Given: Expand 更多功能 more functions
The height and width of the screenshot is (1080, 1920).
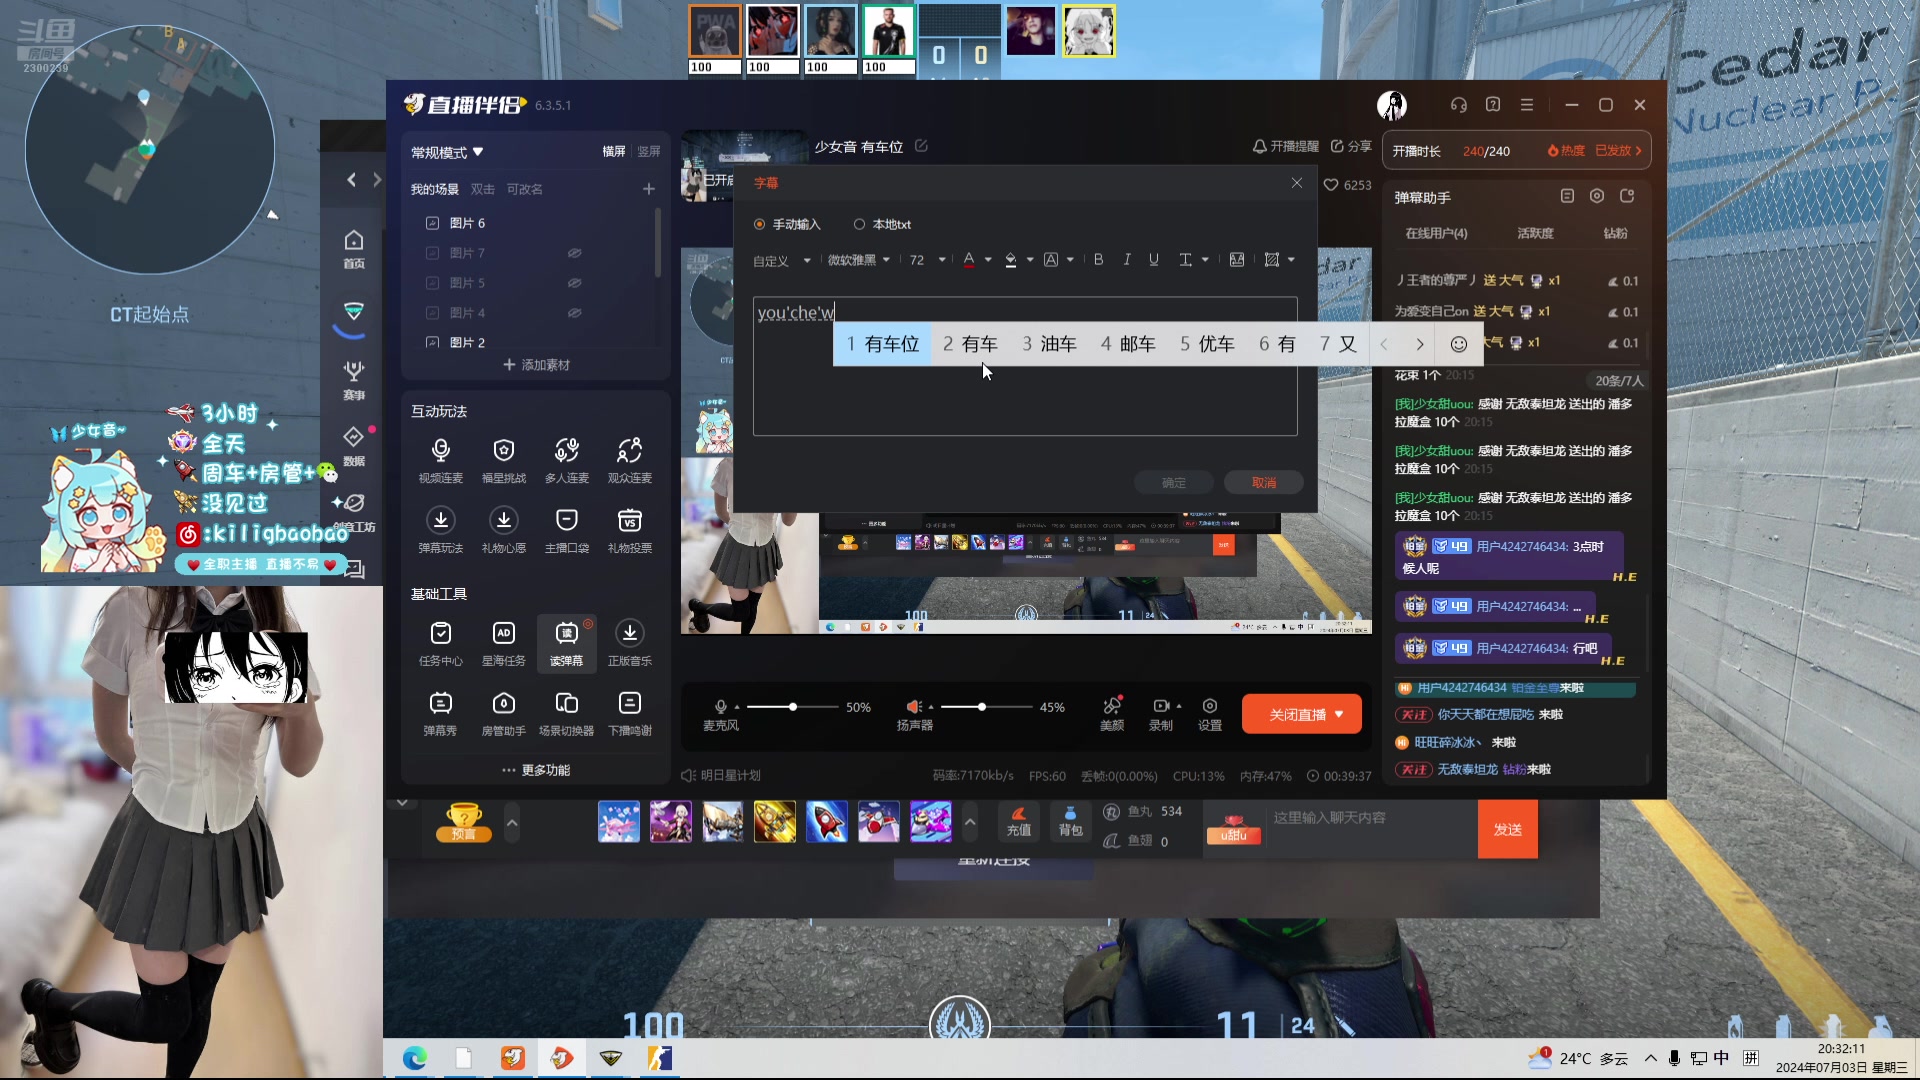Looking at the screenshot, I should pyautogui.click(x=536, y=770).
